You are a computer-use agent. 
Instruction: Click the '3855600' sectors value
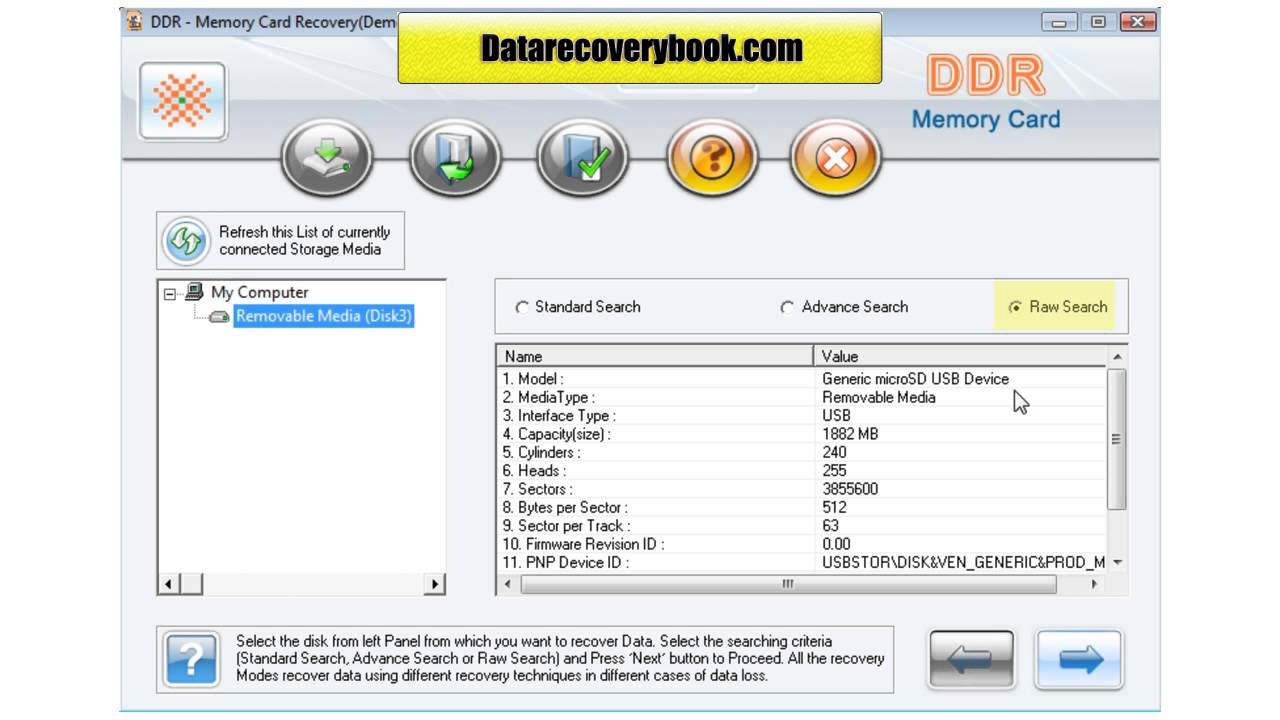point(850,489)
